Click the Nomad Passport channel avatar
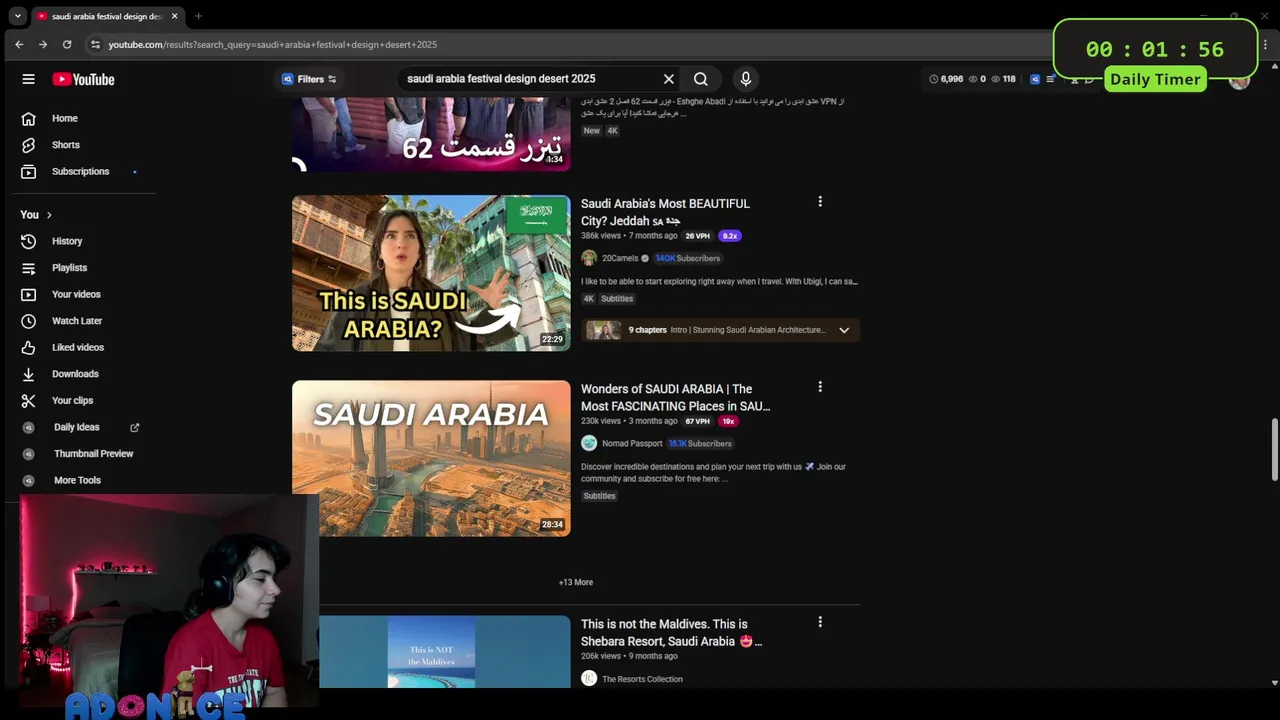1280x720 pixels. pos(589,443)
